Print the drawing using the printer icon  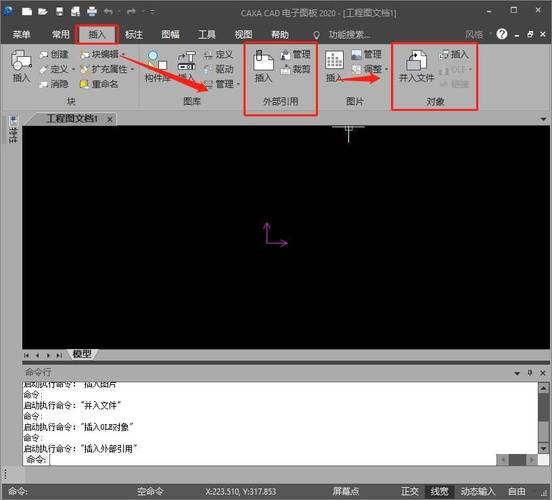coord(92,12)
